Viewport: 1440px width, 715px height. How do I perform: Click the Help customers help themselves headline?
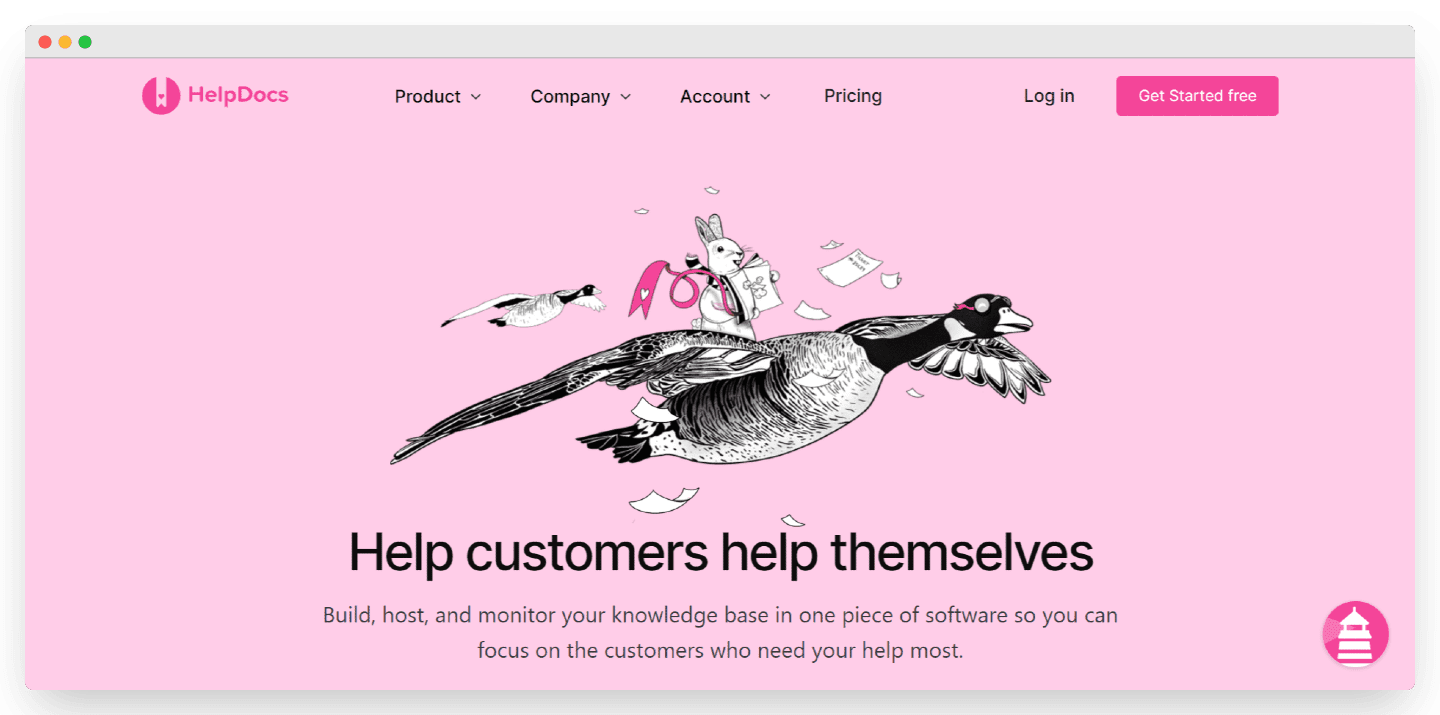click(721, 551)
